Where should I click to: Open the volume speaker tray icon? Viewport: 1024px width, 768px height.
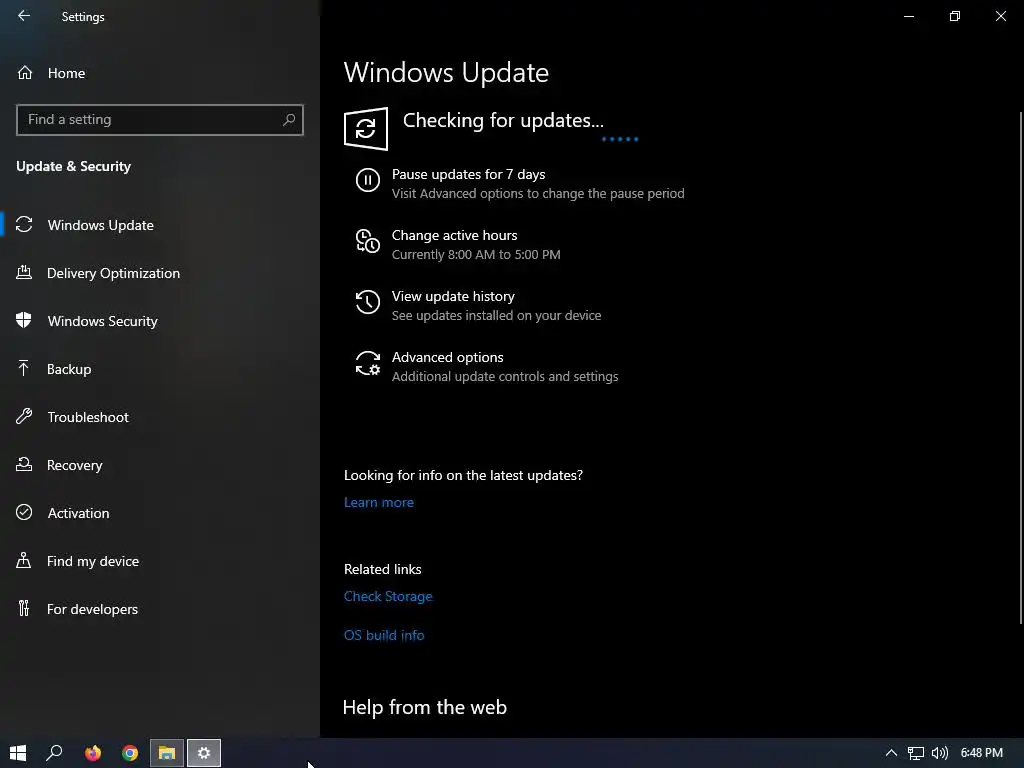[x=940, y=753]
